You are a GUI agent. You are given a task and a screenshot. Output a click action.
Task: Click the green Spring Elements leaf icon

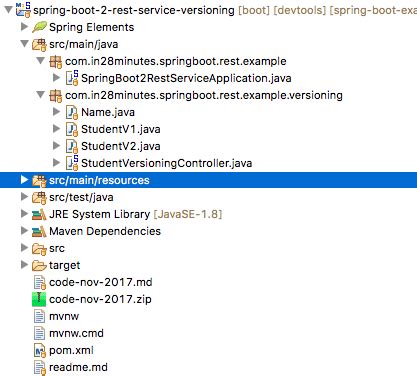tap(39, 27)
